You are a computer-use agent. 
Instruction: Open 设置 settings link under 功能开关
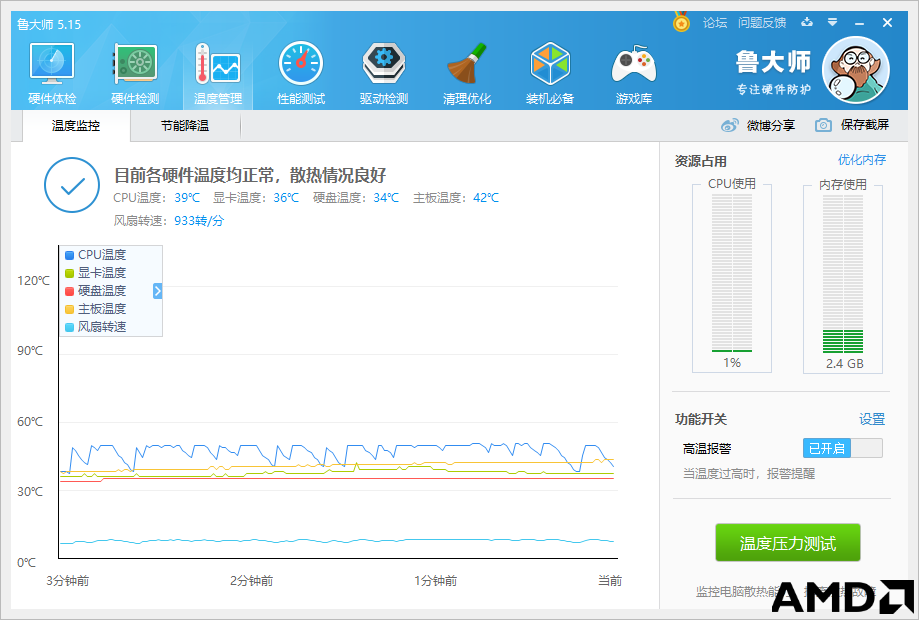tap(872, 419)
